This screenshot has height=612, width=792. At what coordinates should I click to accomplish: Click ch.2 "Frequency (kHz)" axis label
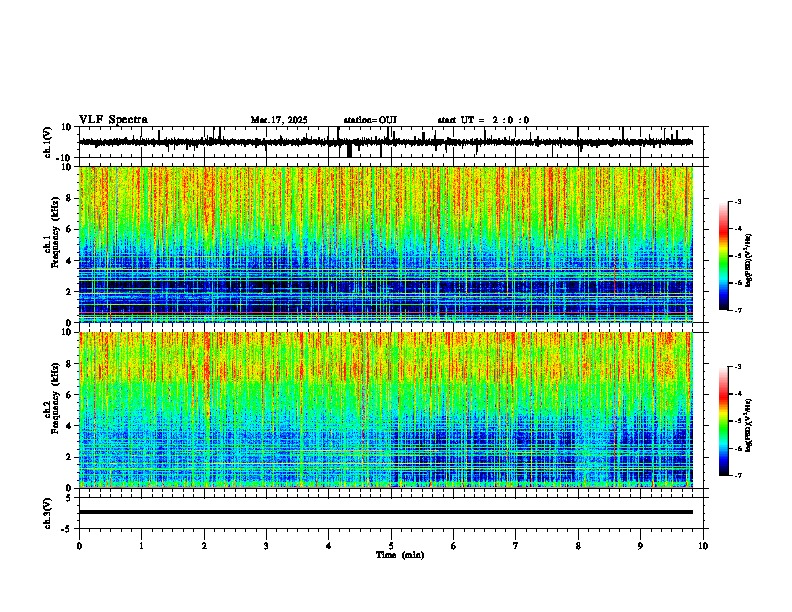[55, 398]
